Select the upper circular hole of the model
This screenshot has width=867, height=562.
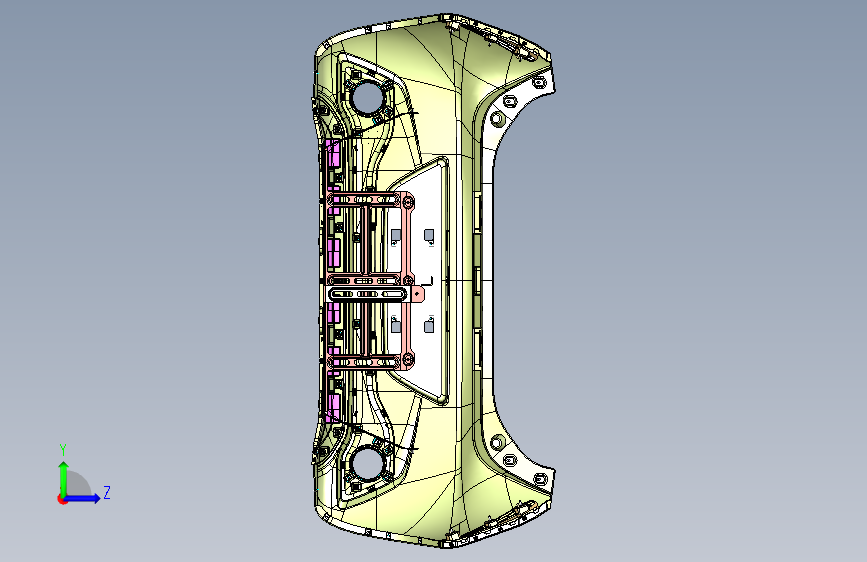pyautogui.click(x=367, y=98)
